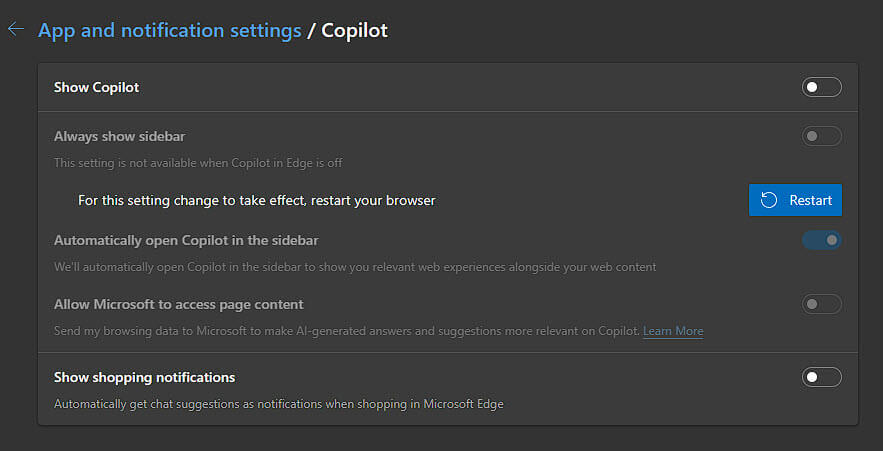
Task: Click the circular arrow icon inside Restart
Action: (769, 200)
